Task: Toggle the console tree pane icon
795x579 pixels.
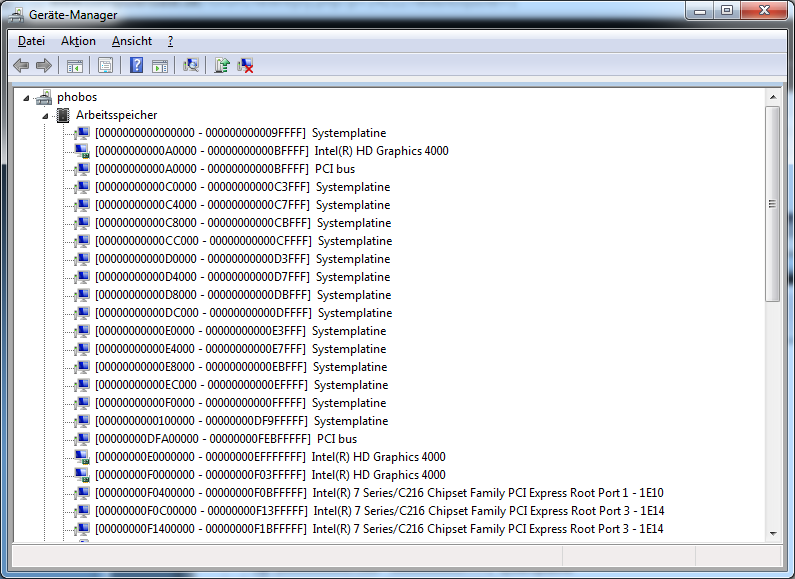Action: [x=75, y=65]
